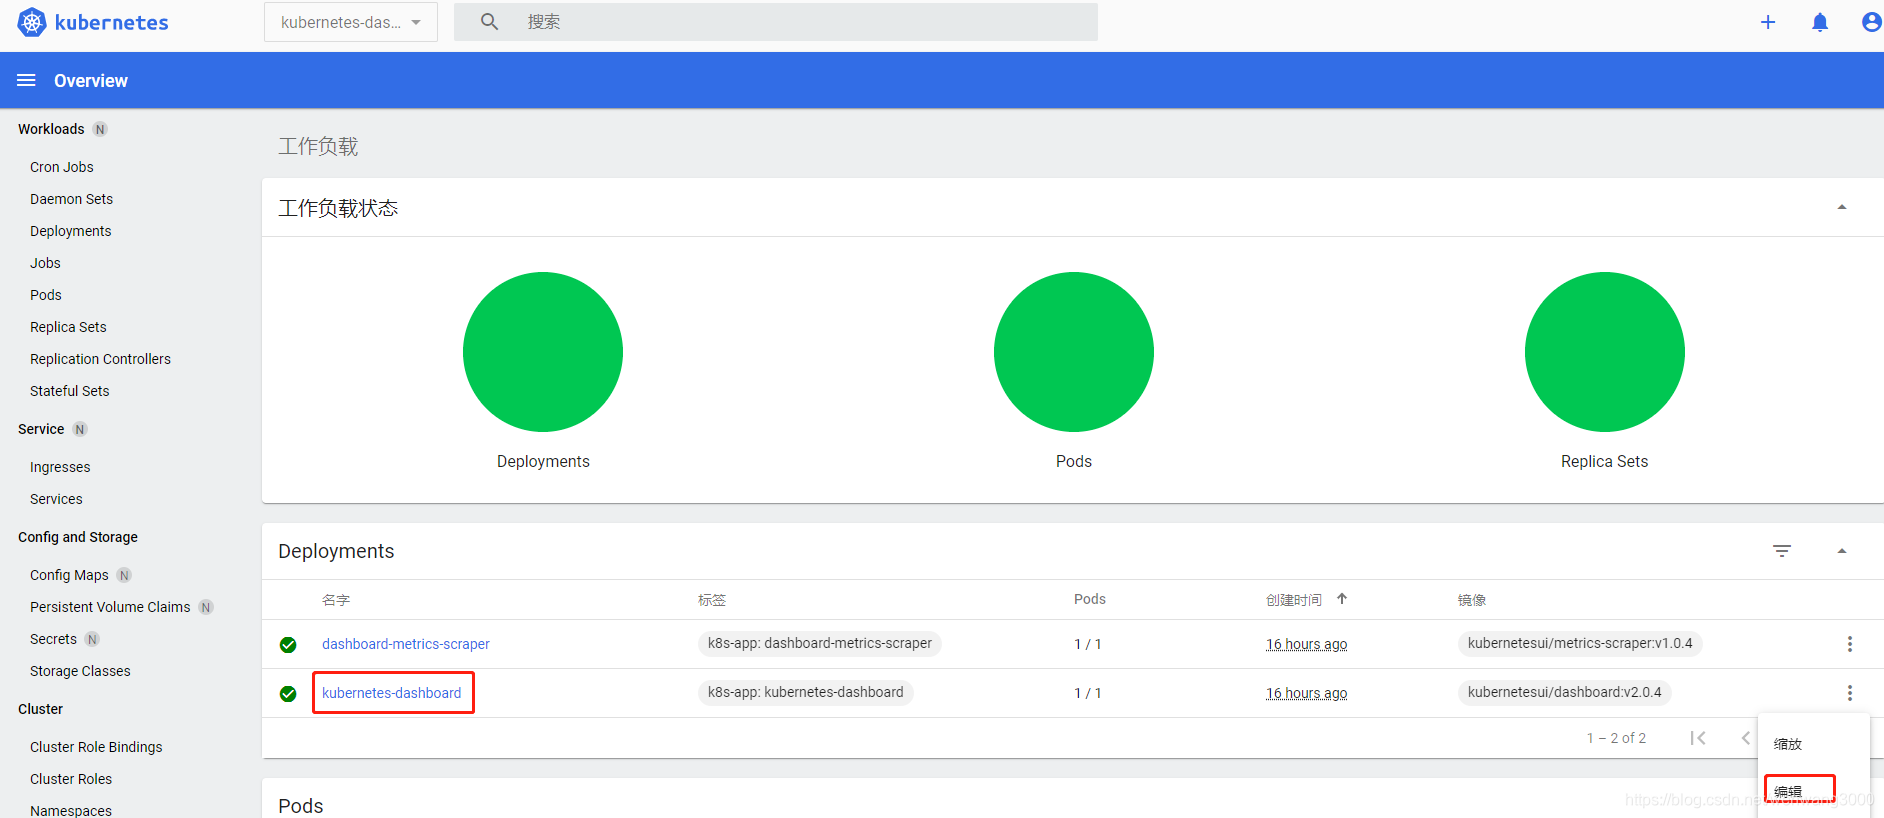This screenshot has height=818, width=1884.
Task: Click the Deployments filter icon
Action: pyautogui.click(x=1782, y=551)
